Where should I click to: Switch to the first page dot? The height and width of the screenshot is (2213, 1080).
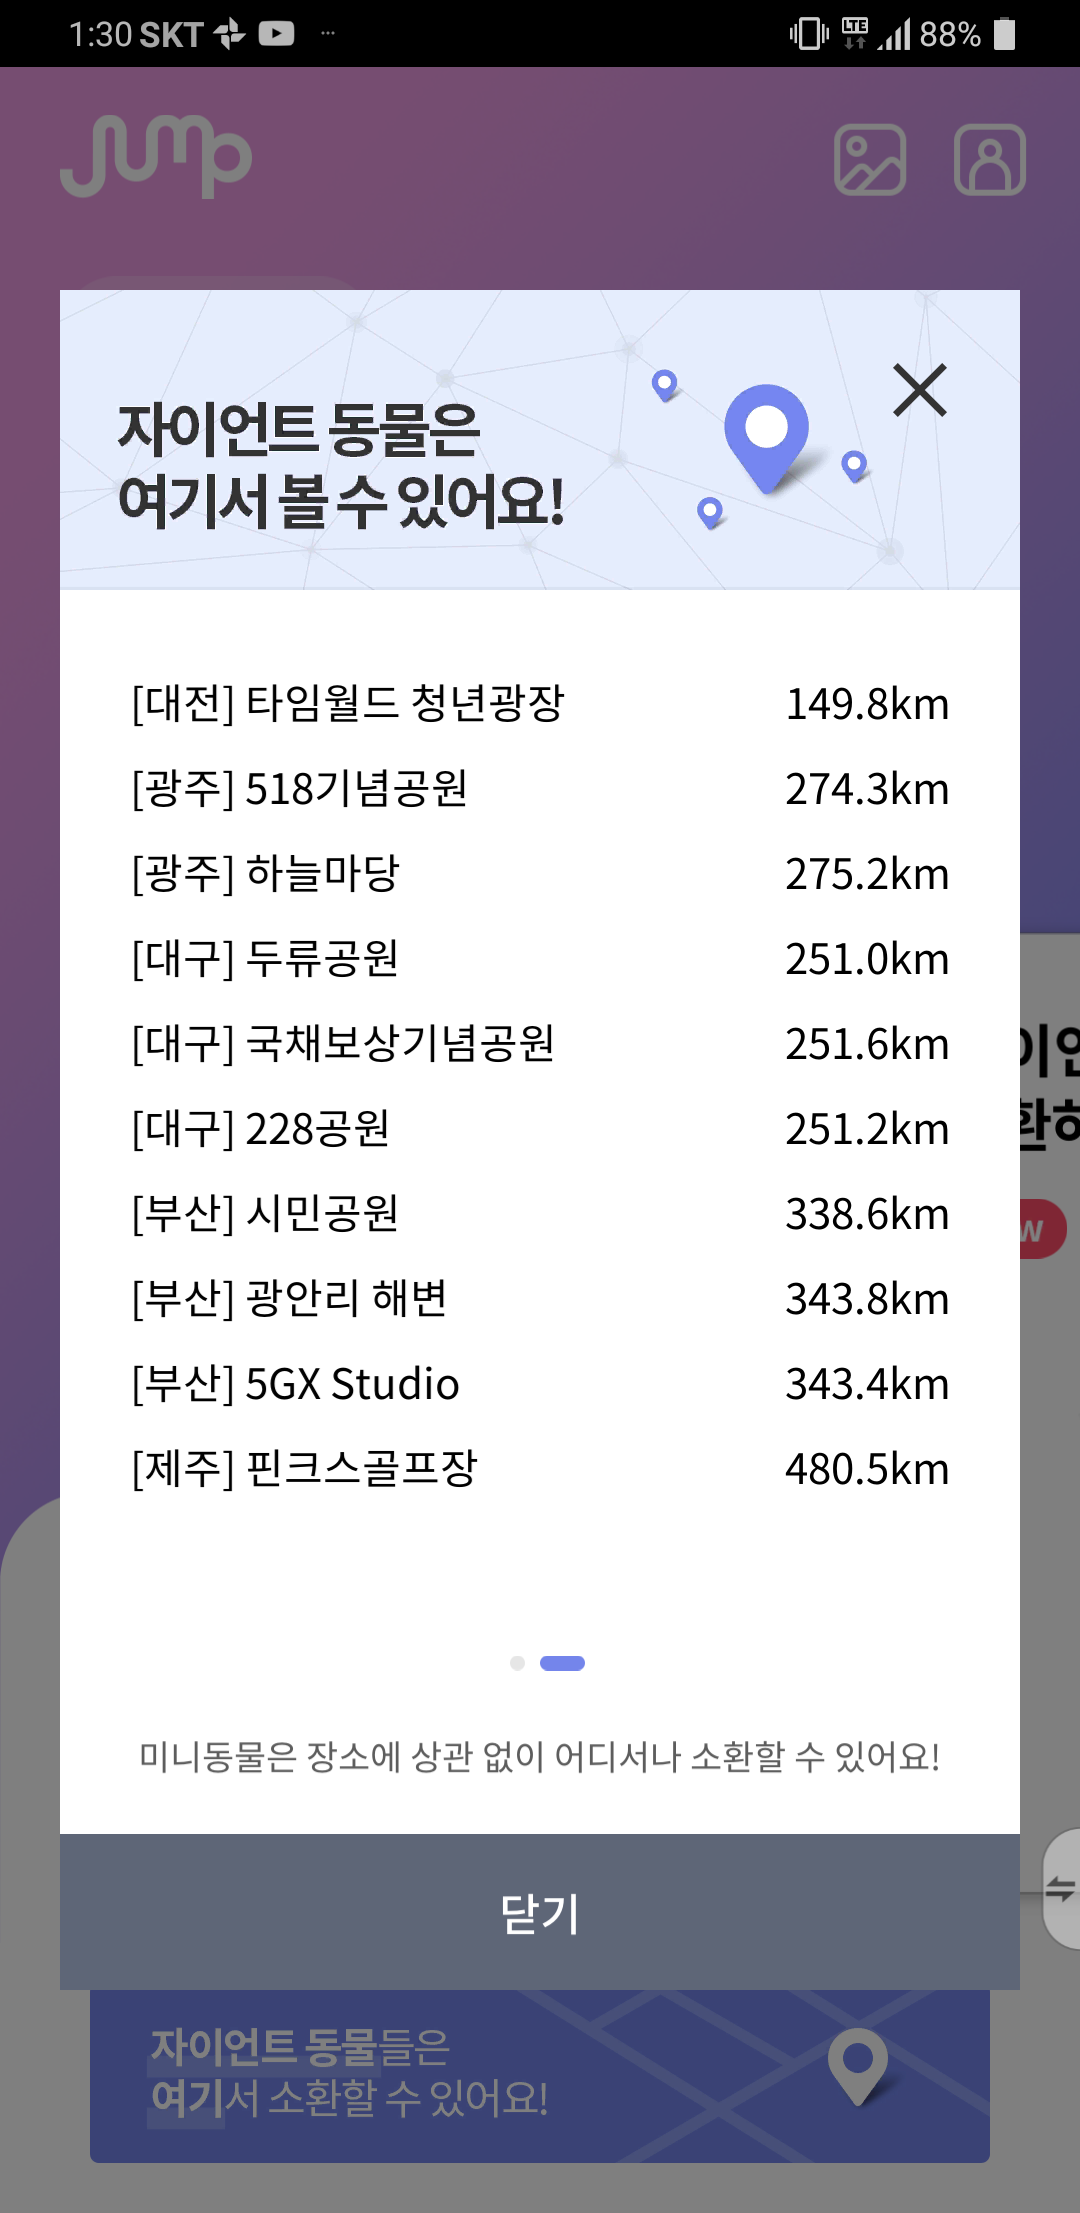(x=517, y=1663)
